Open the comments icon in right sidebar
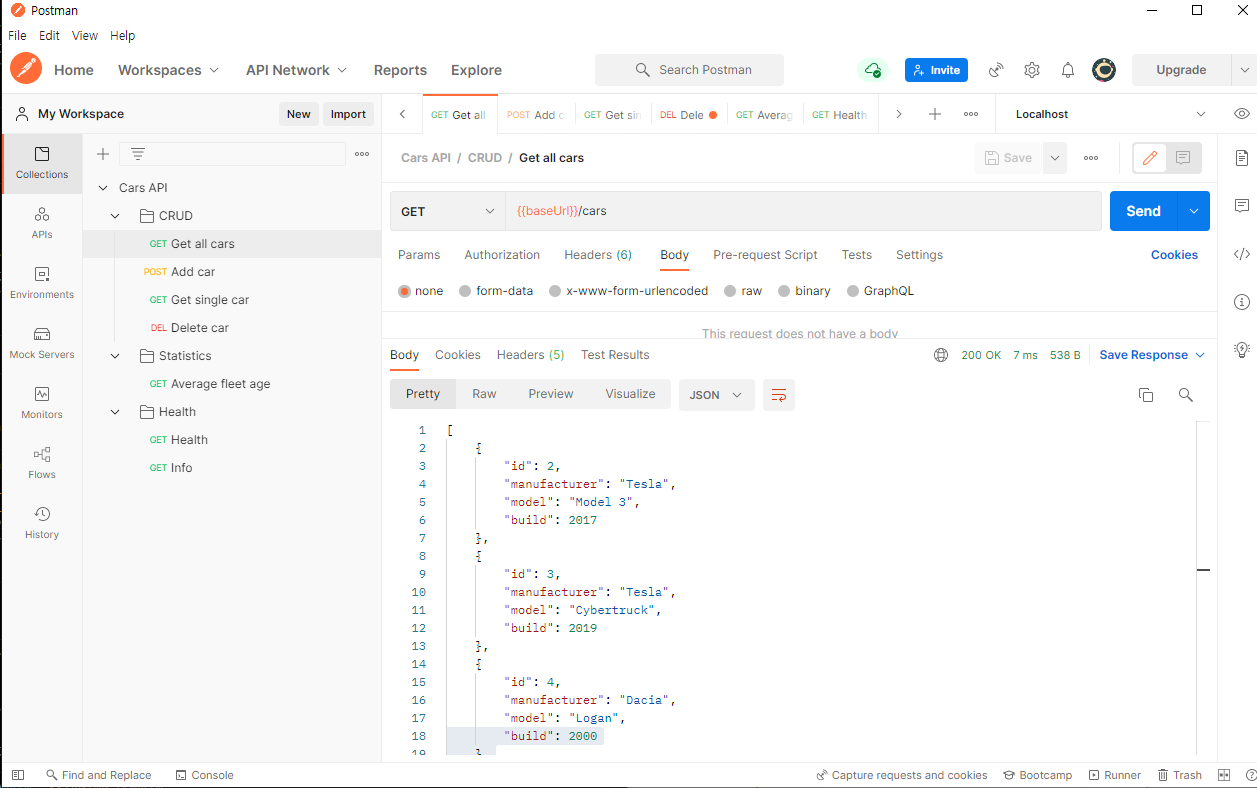Viewport: 1257px width, 788px height. pos(1242,206)
